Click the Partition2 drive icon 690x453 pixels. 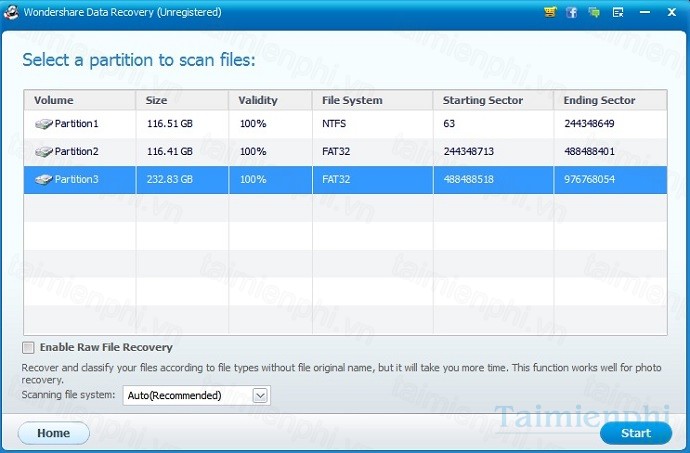(44, 152)
